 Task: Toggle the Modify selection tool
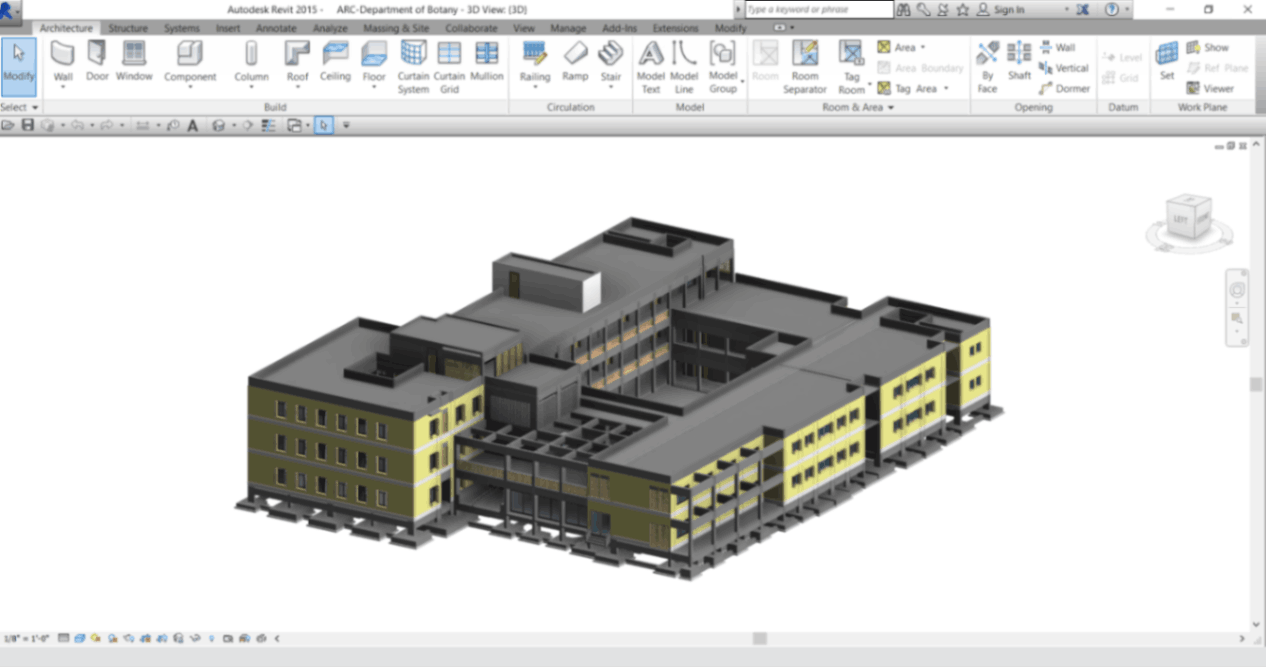coord(19,63)
